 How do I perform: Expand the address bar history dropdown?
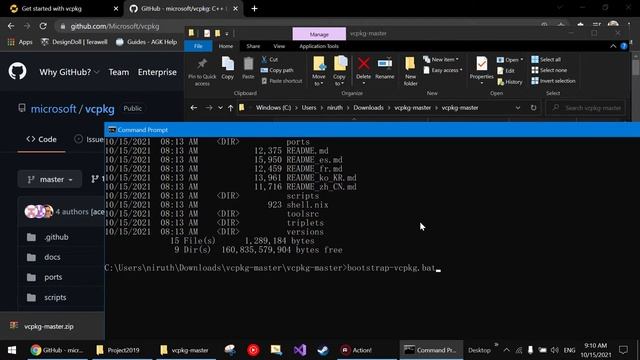coord(518,108)
